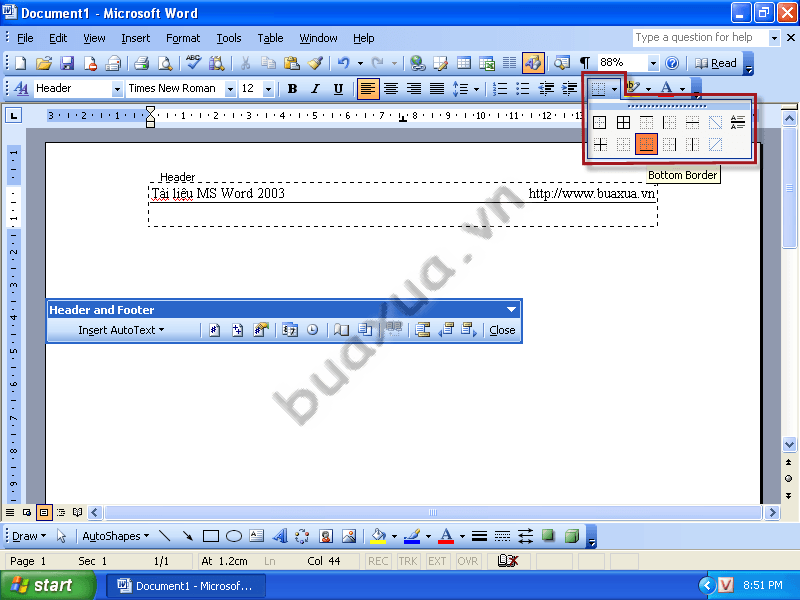This screenshot has height=600, width=800.
Task: Apply Outside Border from borders palette
Action: point(600,122)
